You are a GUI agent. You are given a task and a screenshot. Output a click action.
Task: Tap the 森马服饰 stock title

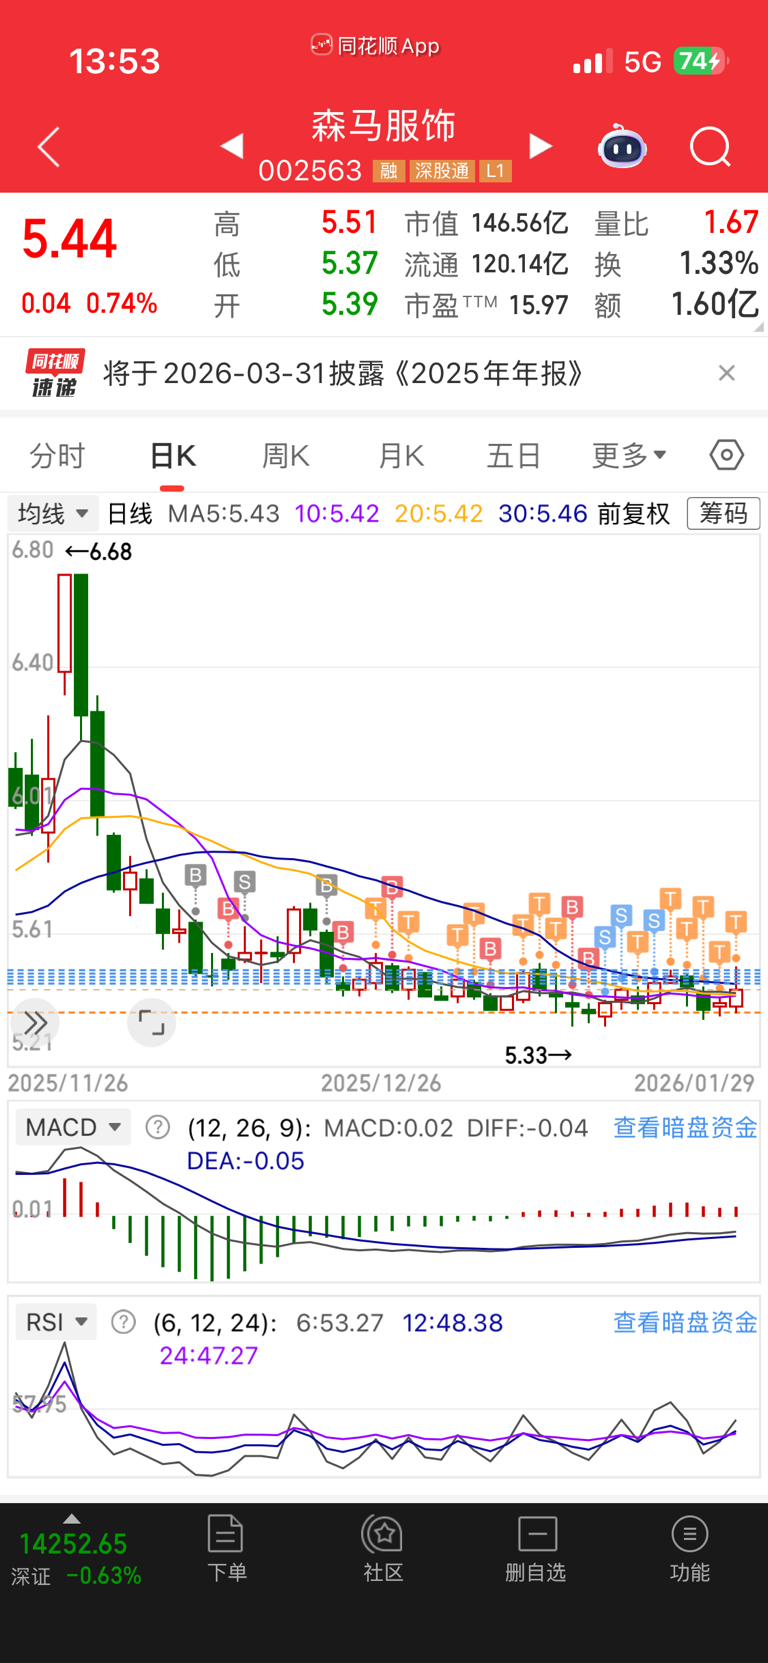tap(384, 126)
